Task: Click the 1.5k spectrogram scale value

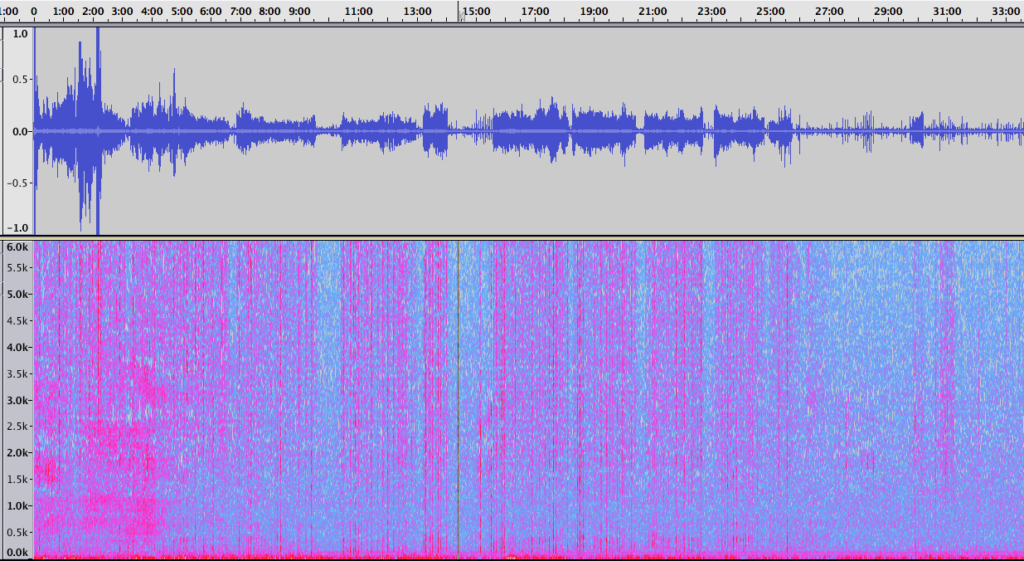Action: (x=18, y=479)
